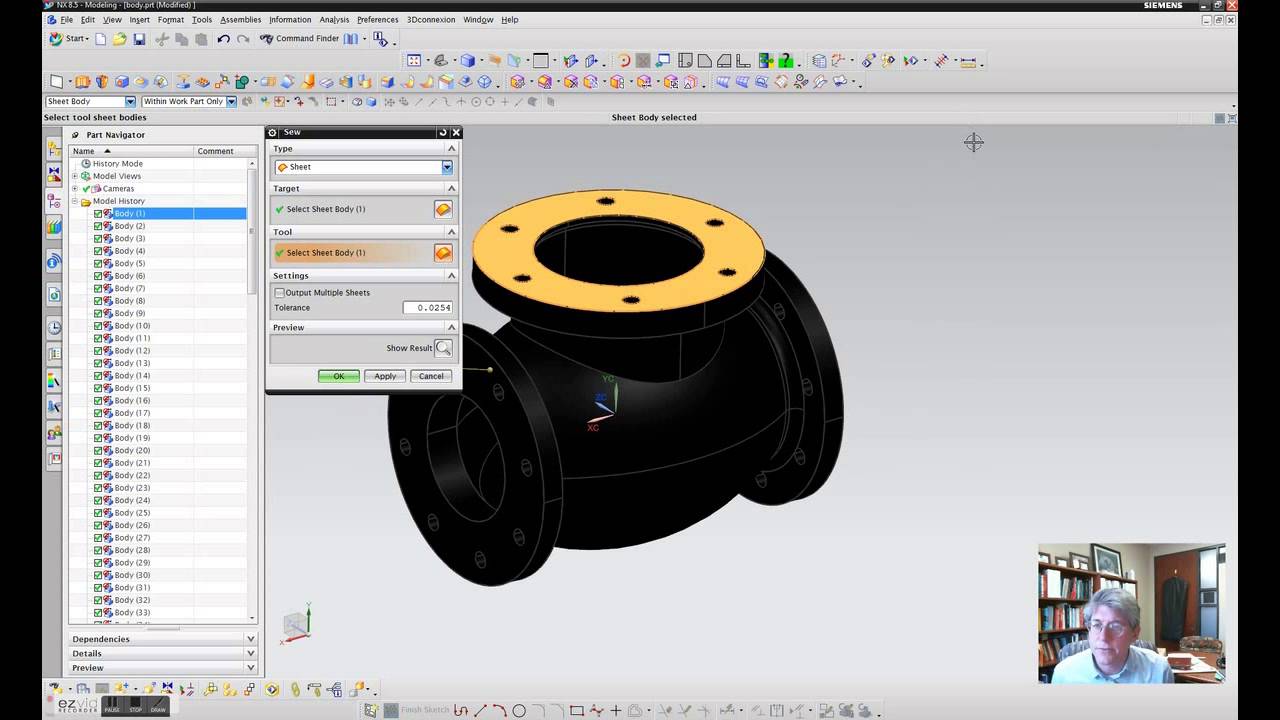Open the Command Finder
This screenshot has height=720, width=1280.
pyautogui.click(x=299, y=39)
